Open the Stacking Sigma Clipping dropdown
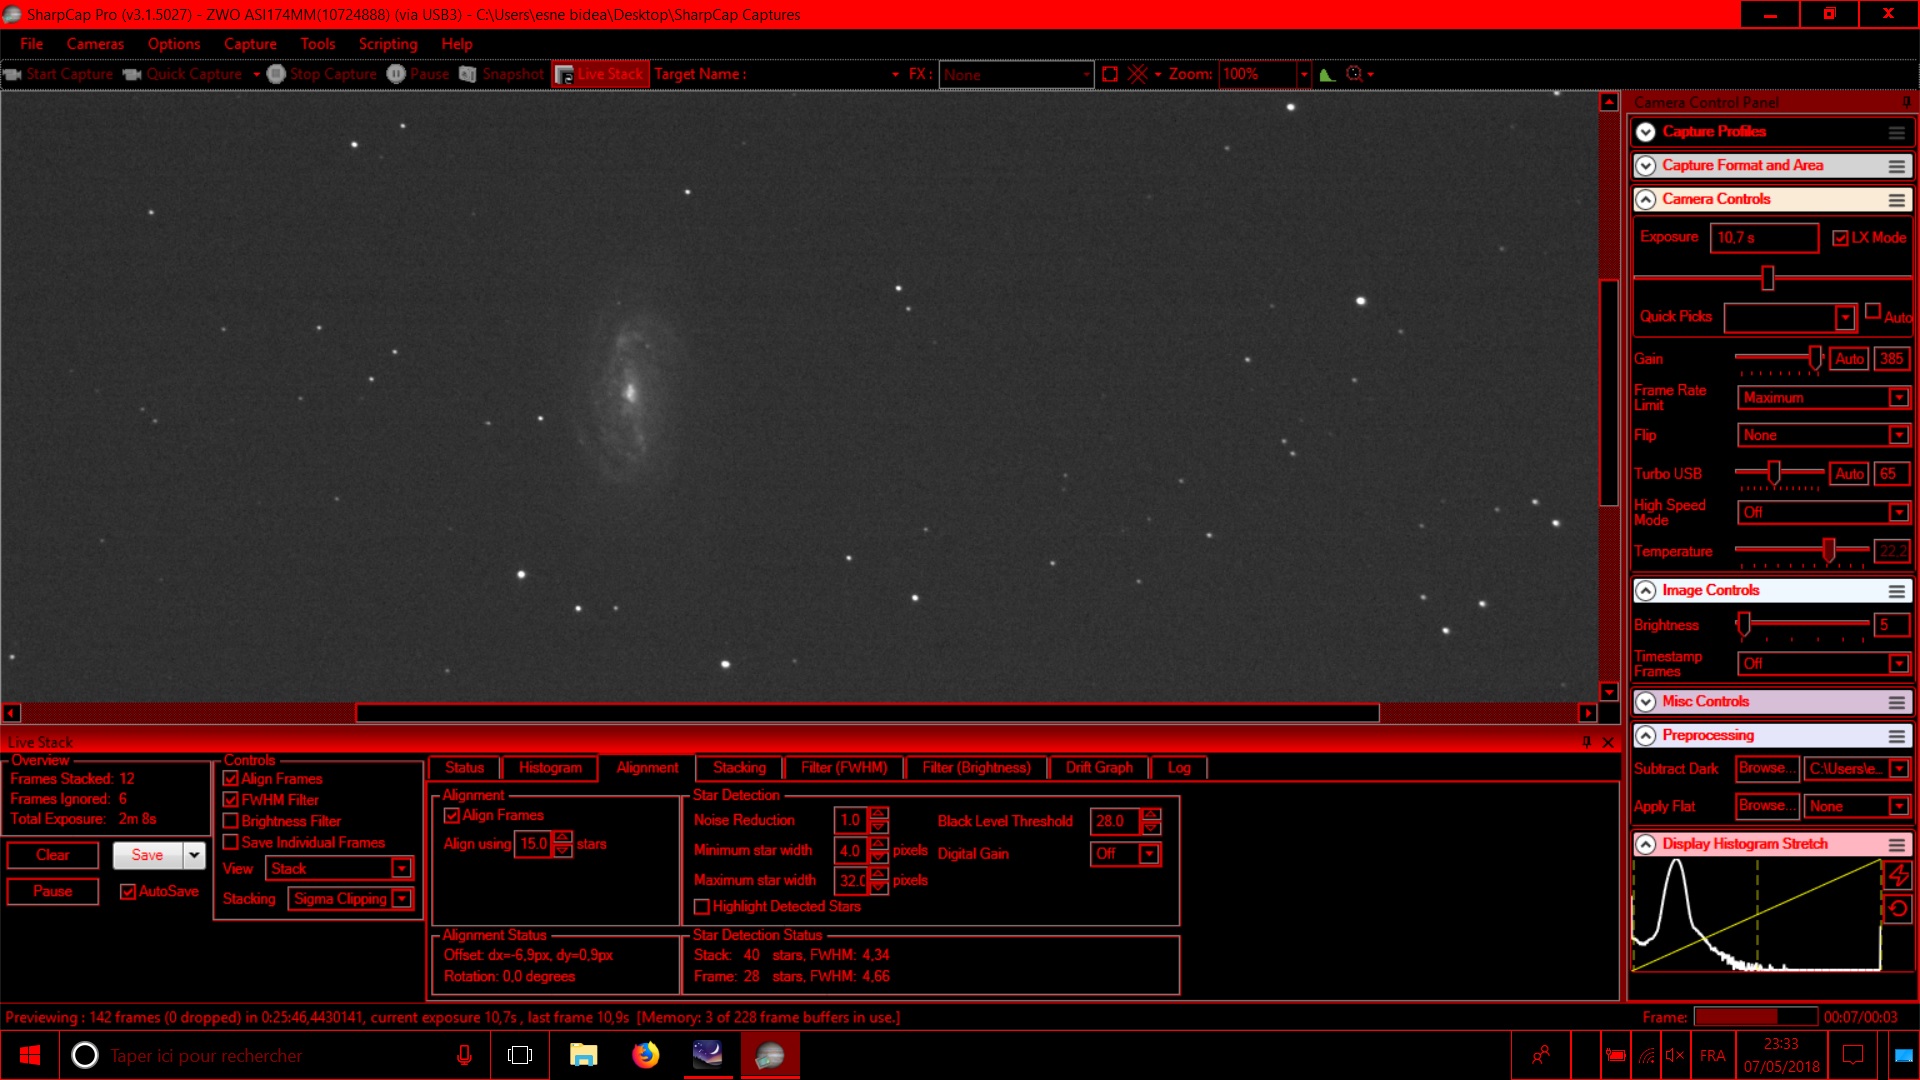Viewport: 1920px width, 1080px height. [x=401, y=899]
